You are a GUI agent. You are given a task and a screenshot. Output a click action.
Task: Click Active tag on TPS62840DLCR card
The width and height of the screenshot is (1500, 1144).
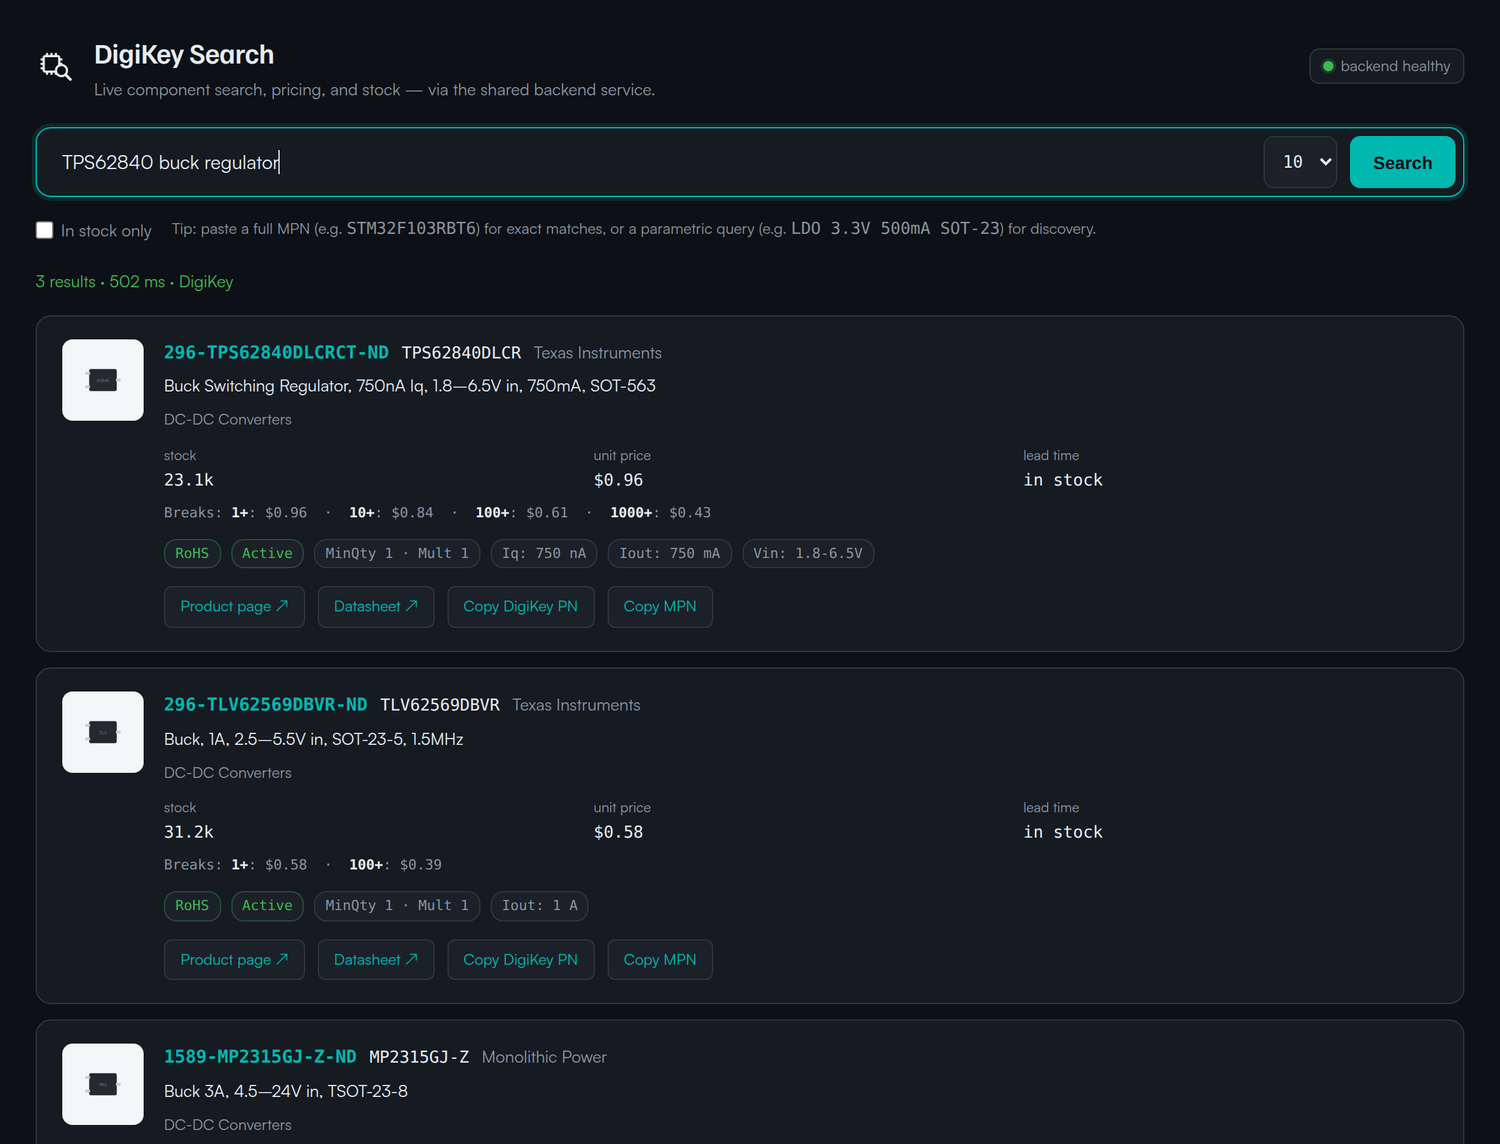point(267,553)
